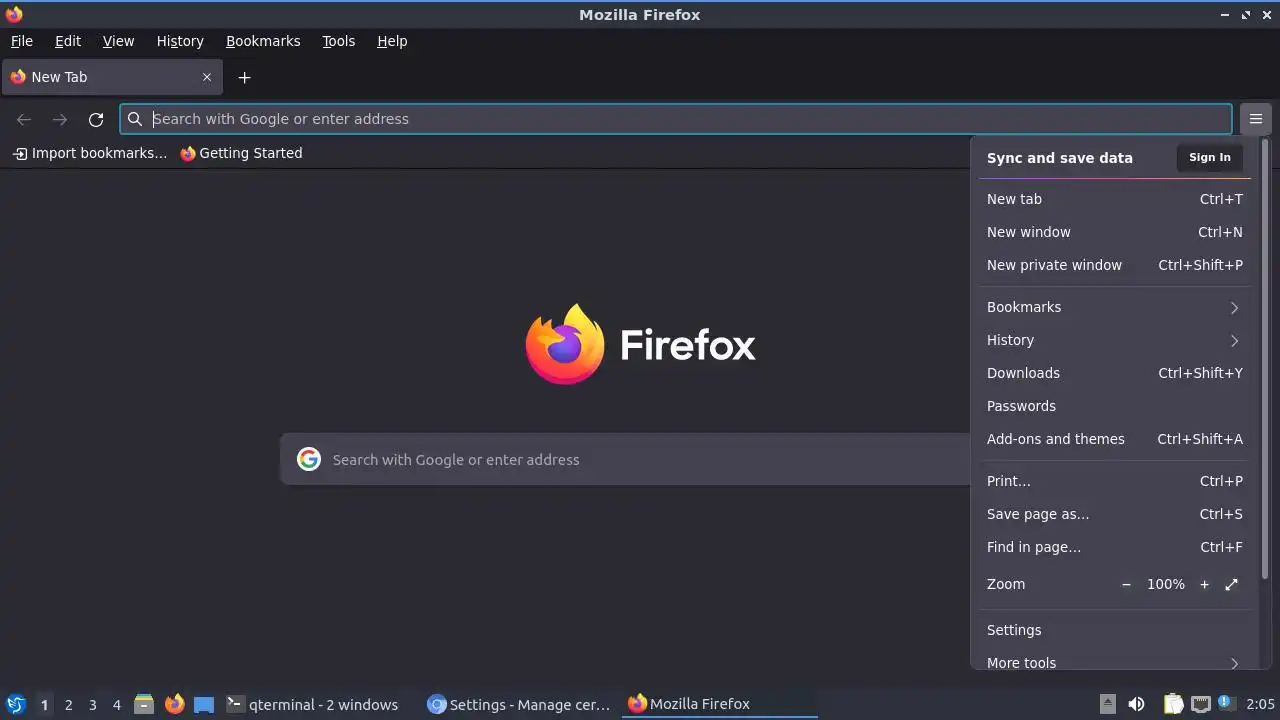Viewport: 1280px width, 720px height.
Task: Choose Print... from app menu
Action: (1114, 481)
